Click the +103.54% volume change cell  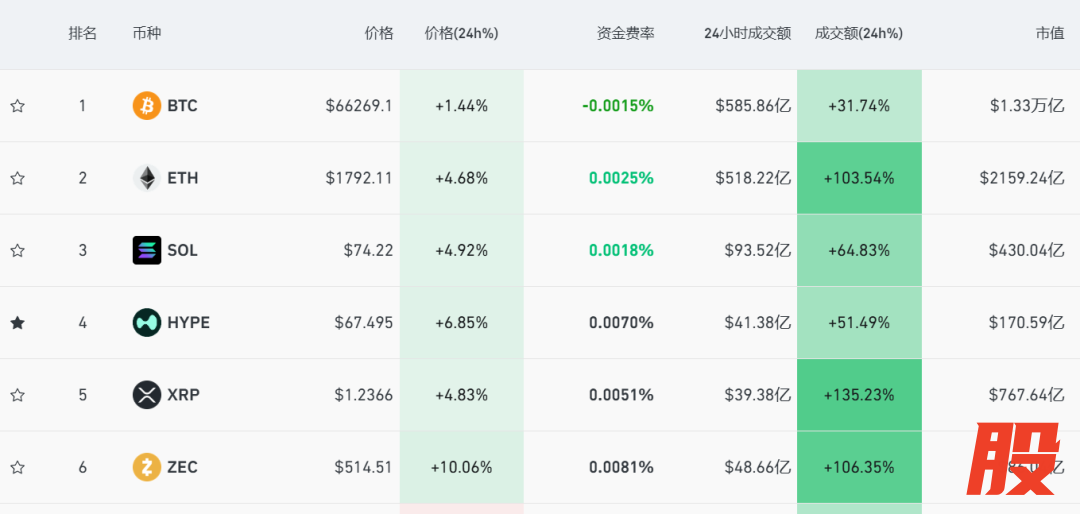tap(859, 178)
